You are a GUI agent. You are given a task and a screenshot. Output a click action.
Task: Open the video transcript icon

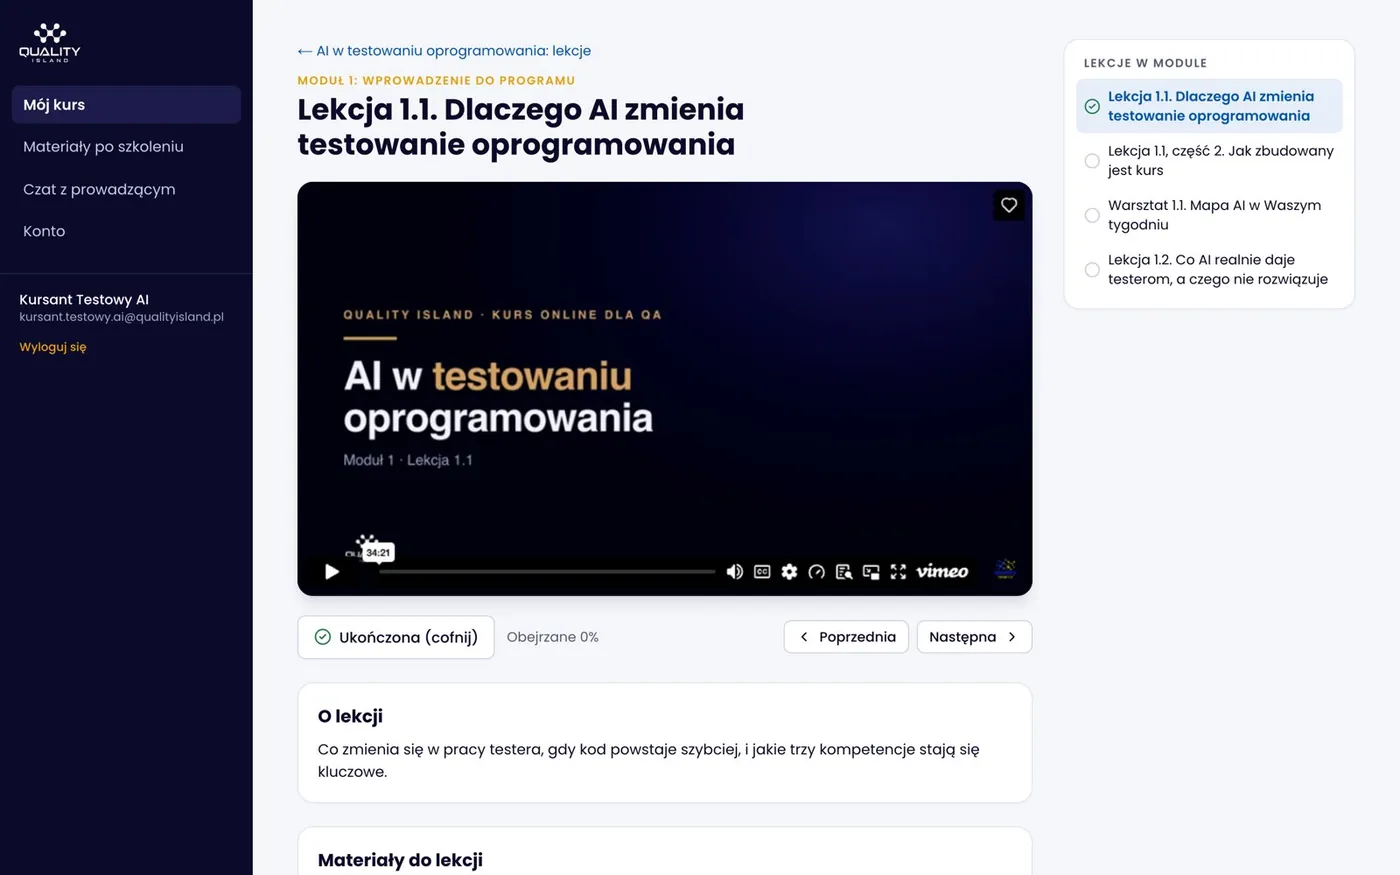844,571
